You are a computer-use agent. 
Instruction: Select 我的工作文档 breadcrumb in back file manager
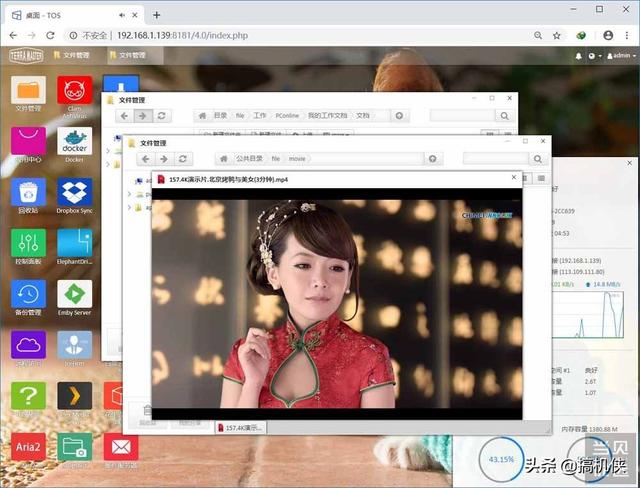coord(327,116)
